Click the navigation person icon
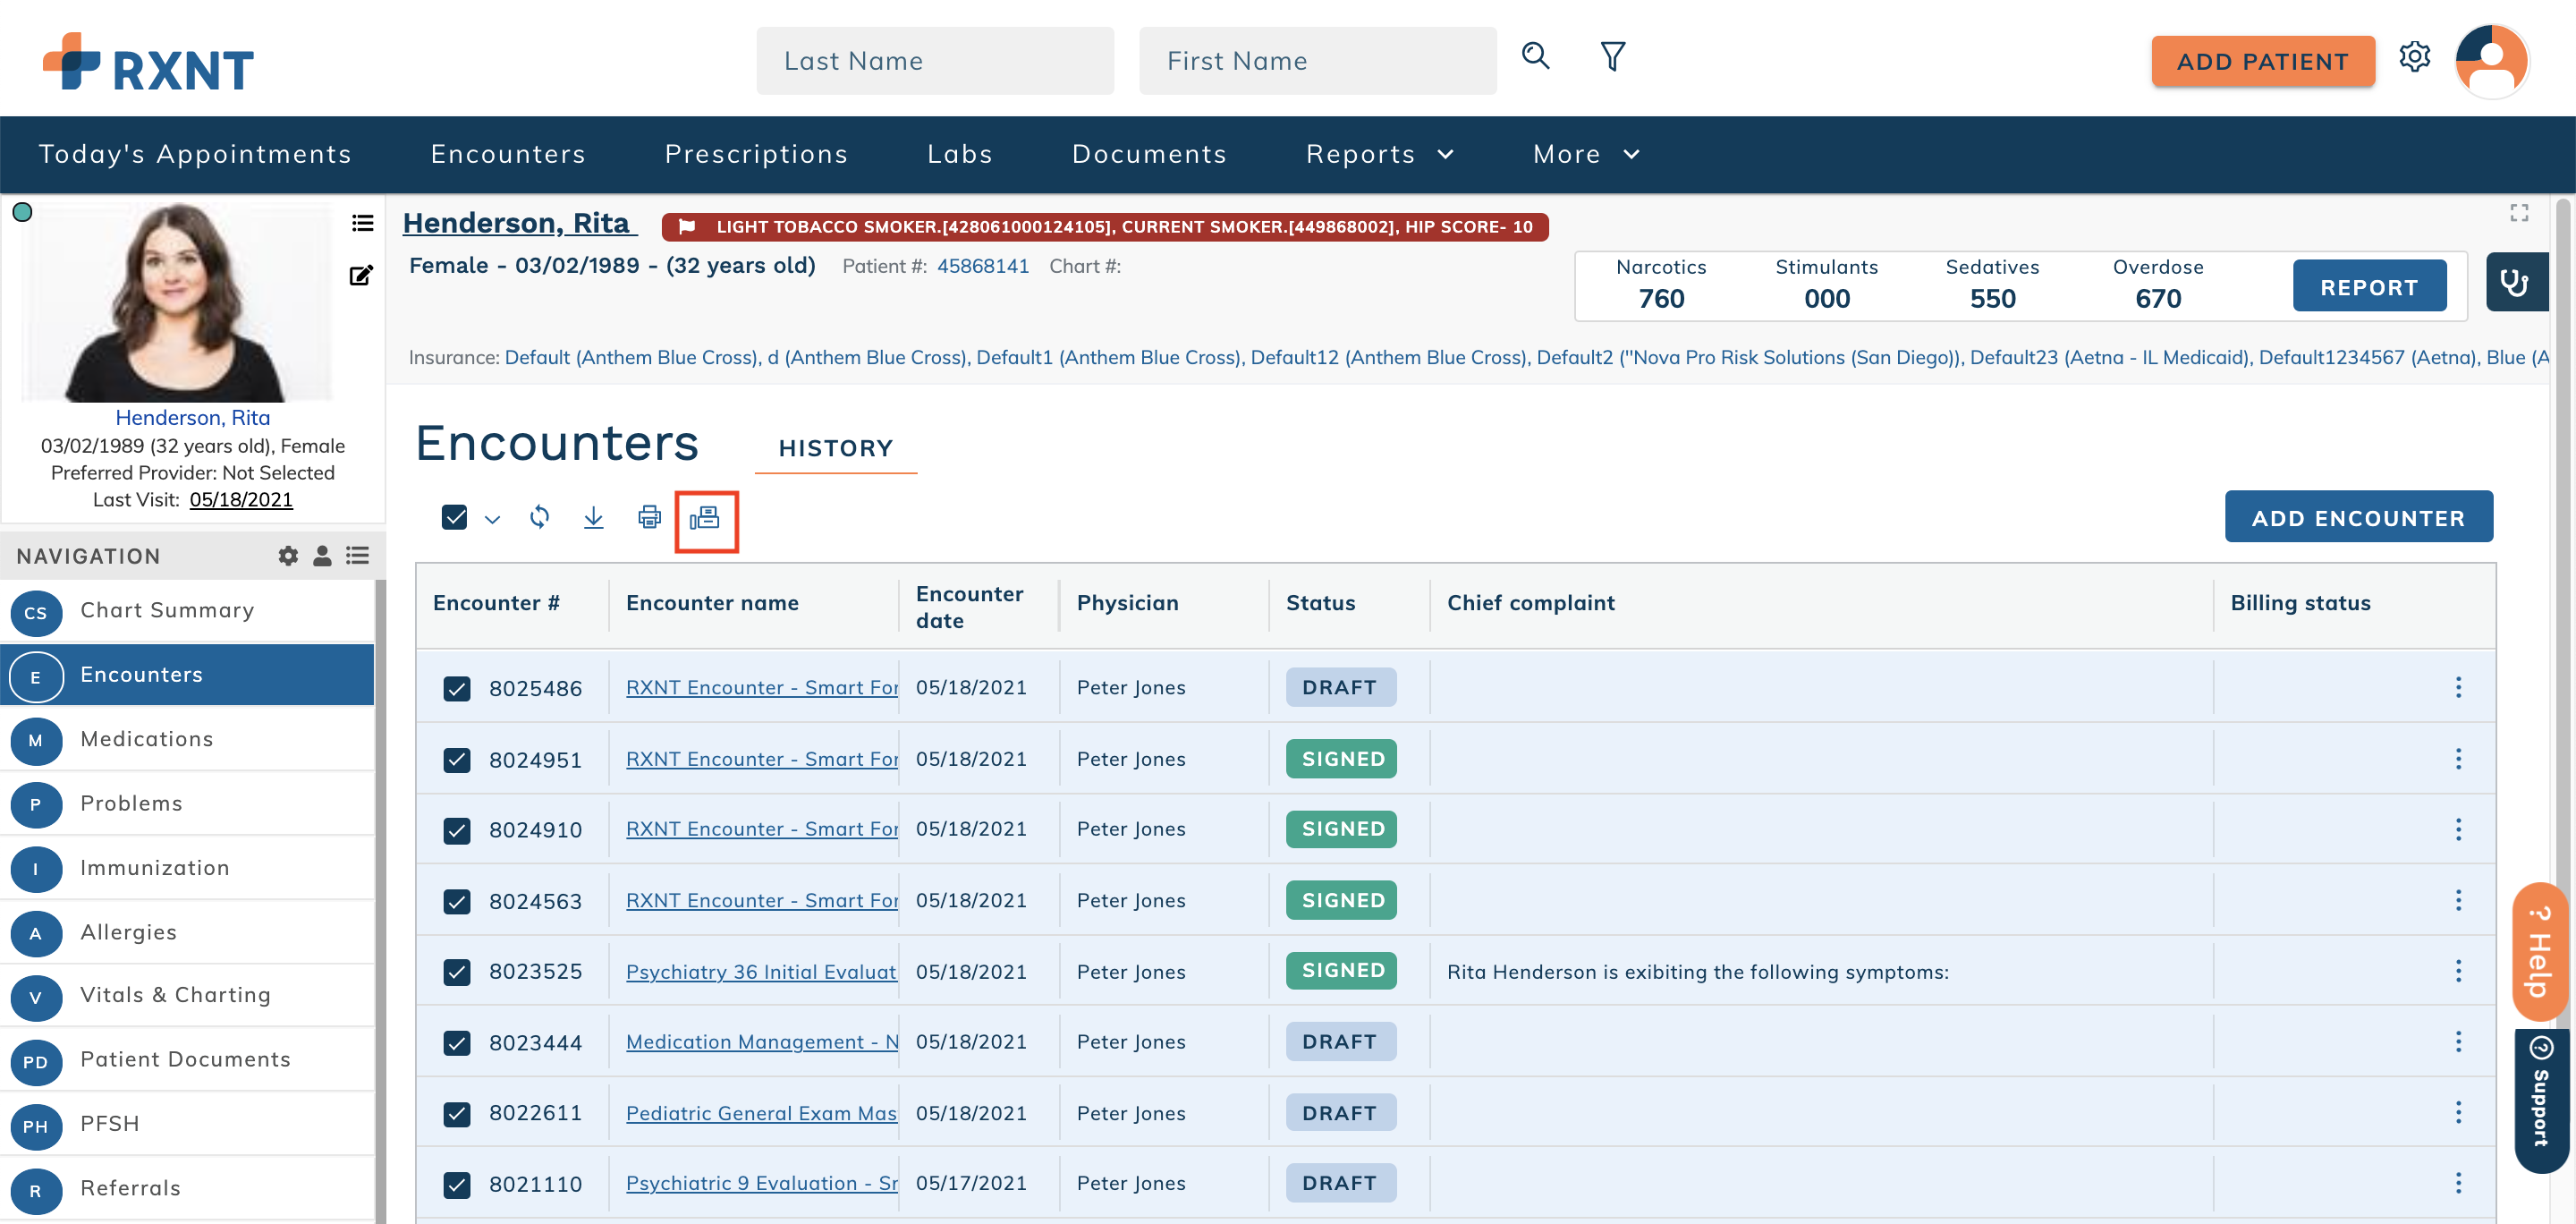The width and height of the screenshot is (2576, 1224). click(322, 556)
